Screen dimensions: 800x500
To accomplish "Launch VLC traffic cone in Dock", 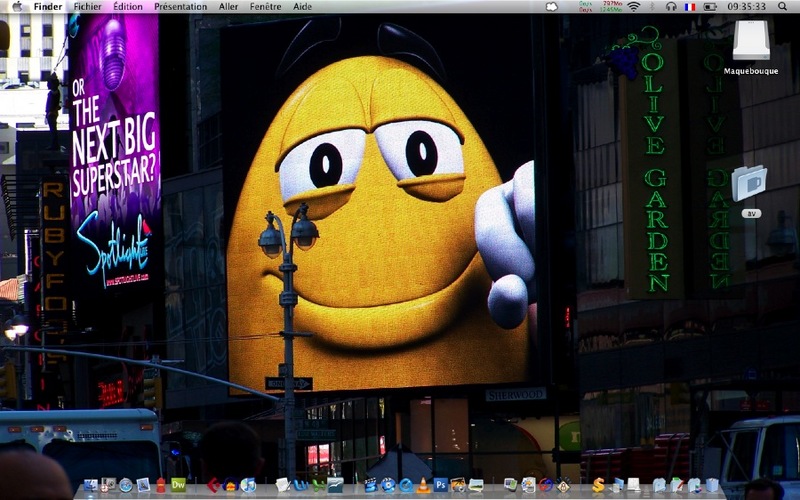I will coord(423,485).
